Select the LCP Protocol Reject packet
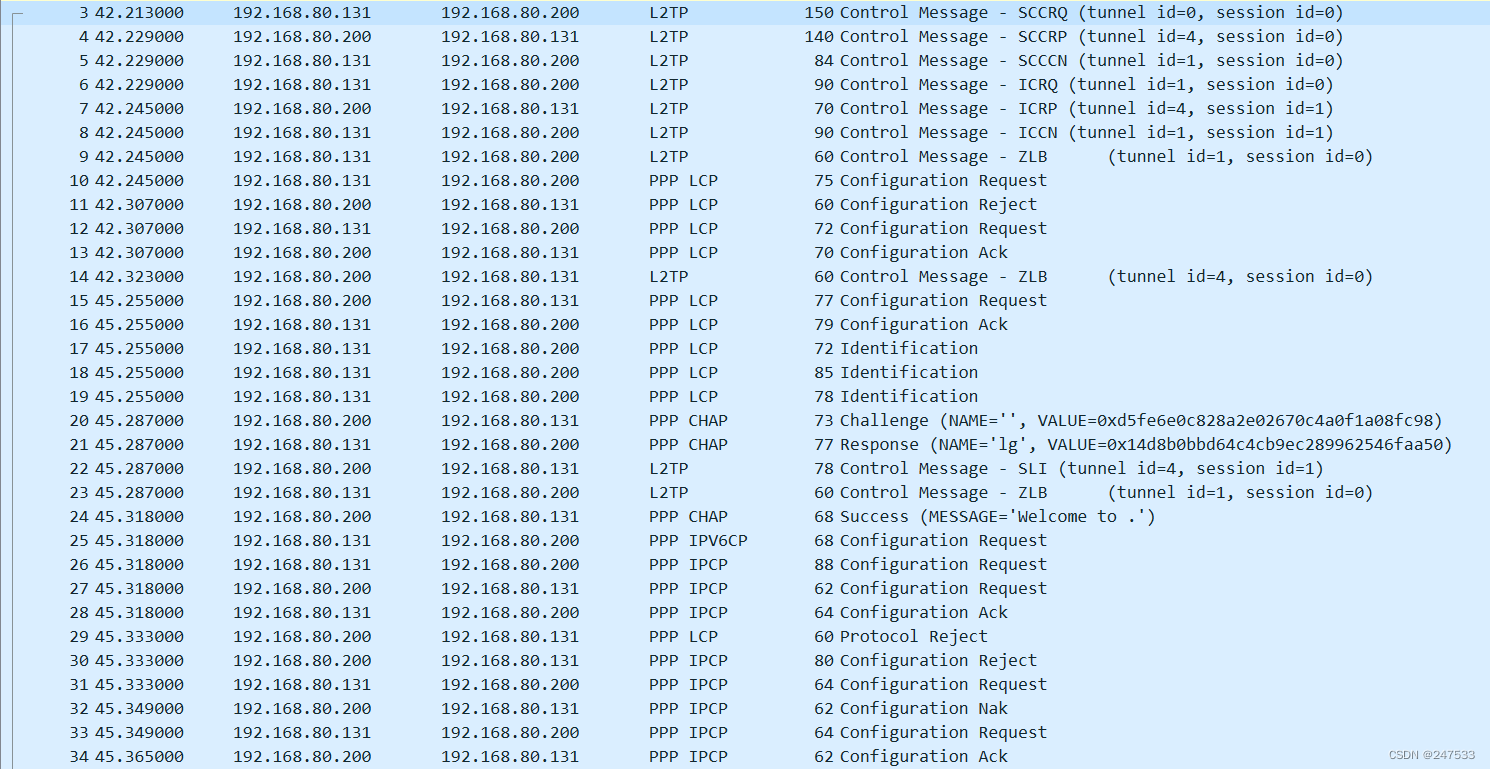 click(745, 637)
